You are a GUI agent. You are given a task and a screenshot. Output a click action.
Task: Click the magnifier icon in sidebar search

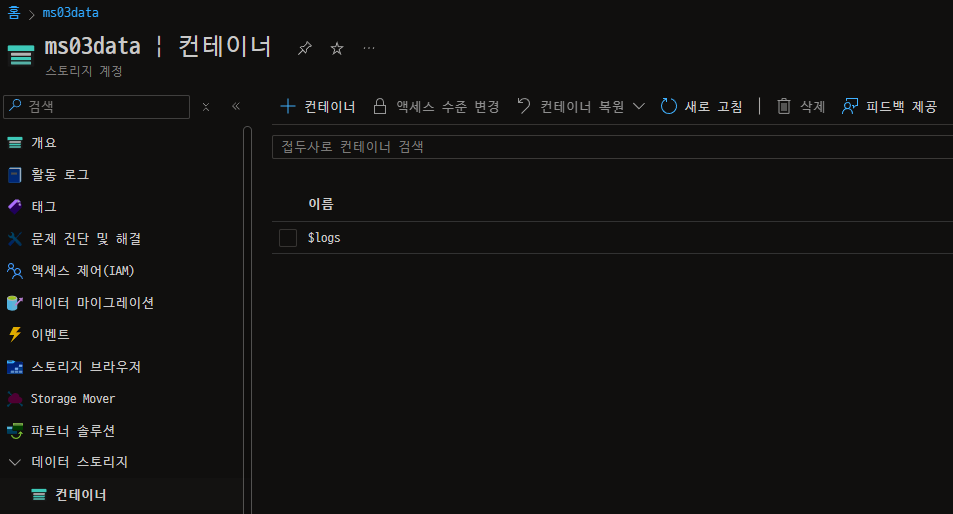(x=15, y=105)
